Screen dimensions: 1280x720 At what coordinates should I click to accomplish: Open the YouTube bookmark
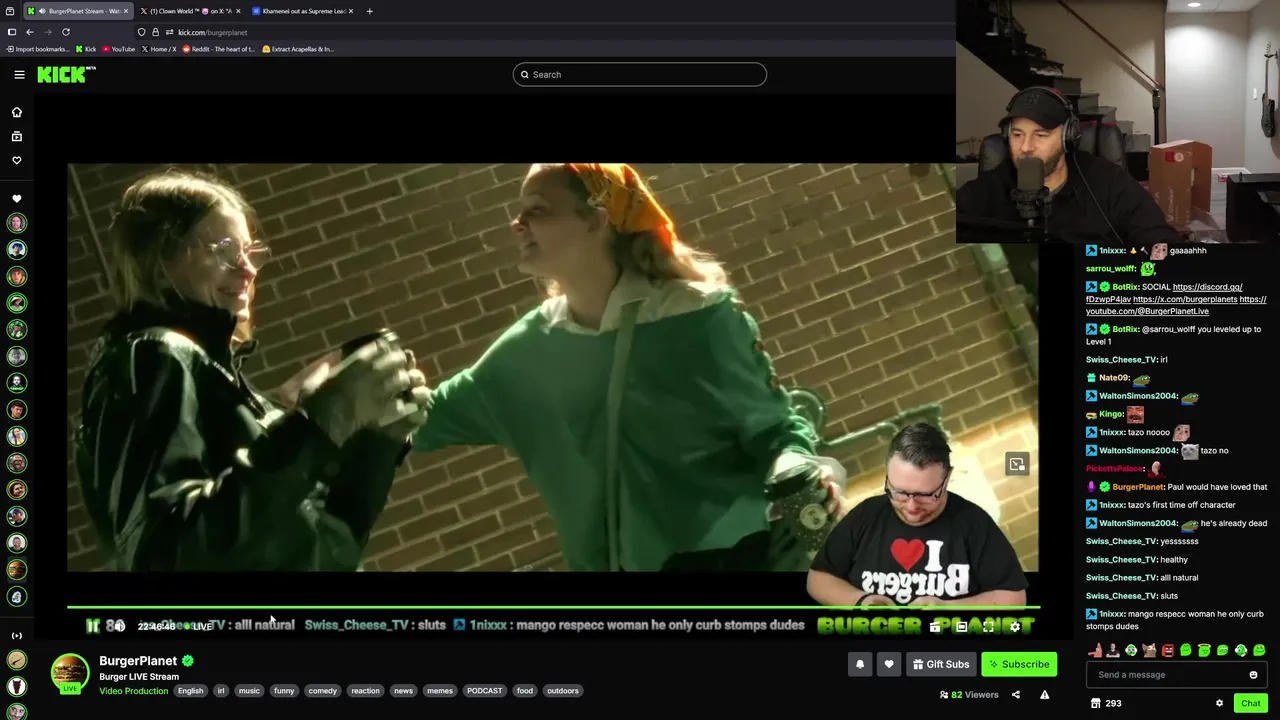click(118, 49)
